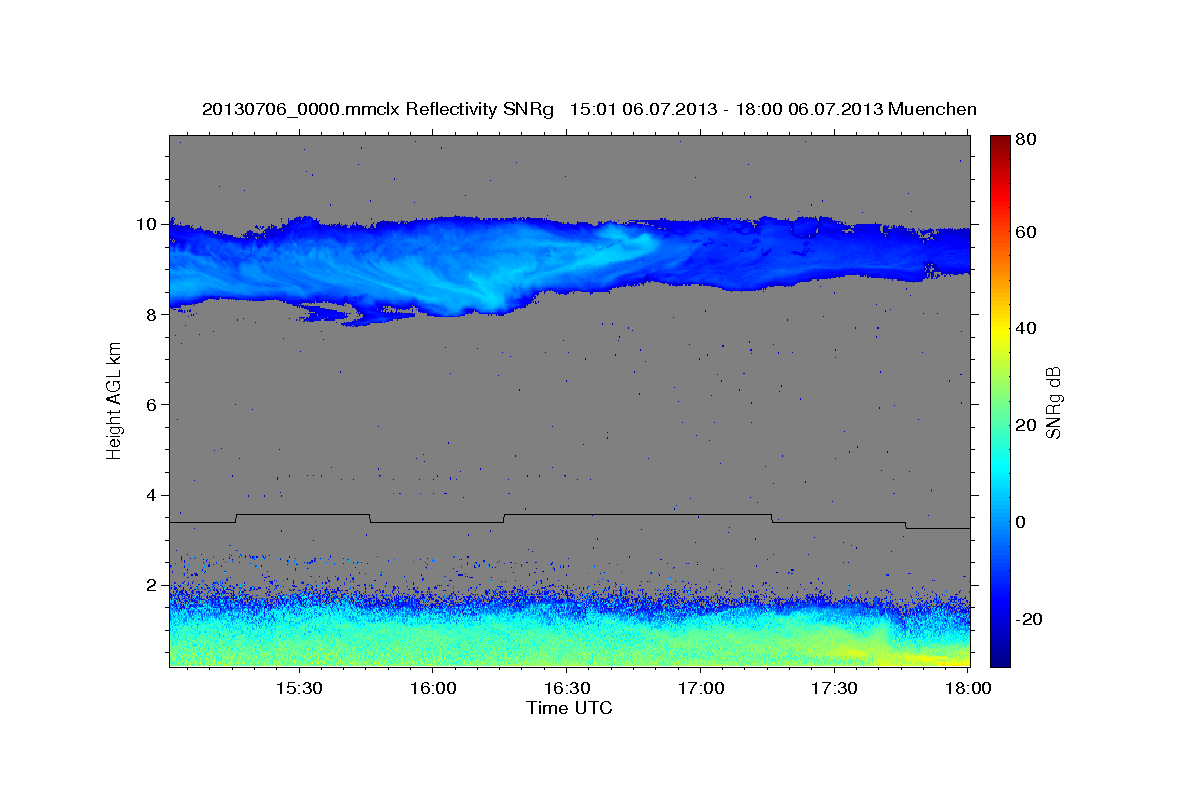The image size is (1200, 800).
Task: Click the height tick label 6
Action: pyautogui.click(x=153, y=404)
